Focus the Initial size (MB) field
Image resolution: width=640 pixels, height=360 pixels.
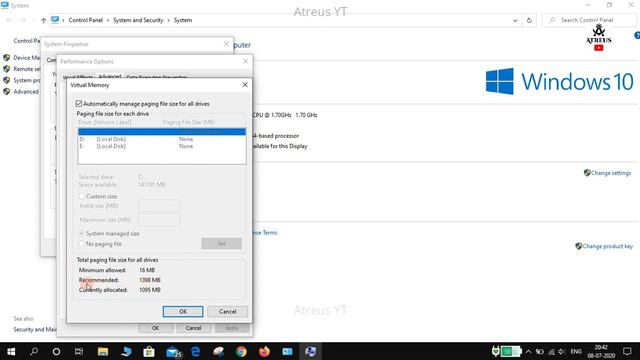tap(159, 206)
